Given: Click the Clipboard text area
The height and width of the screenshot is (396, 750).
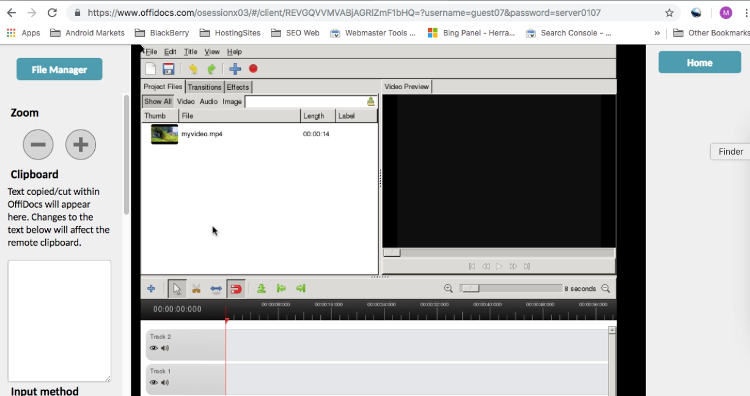Looking at the screenshot, I should (x=59, y=321).
